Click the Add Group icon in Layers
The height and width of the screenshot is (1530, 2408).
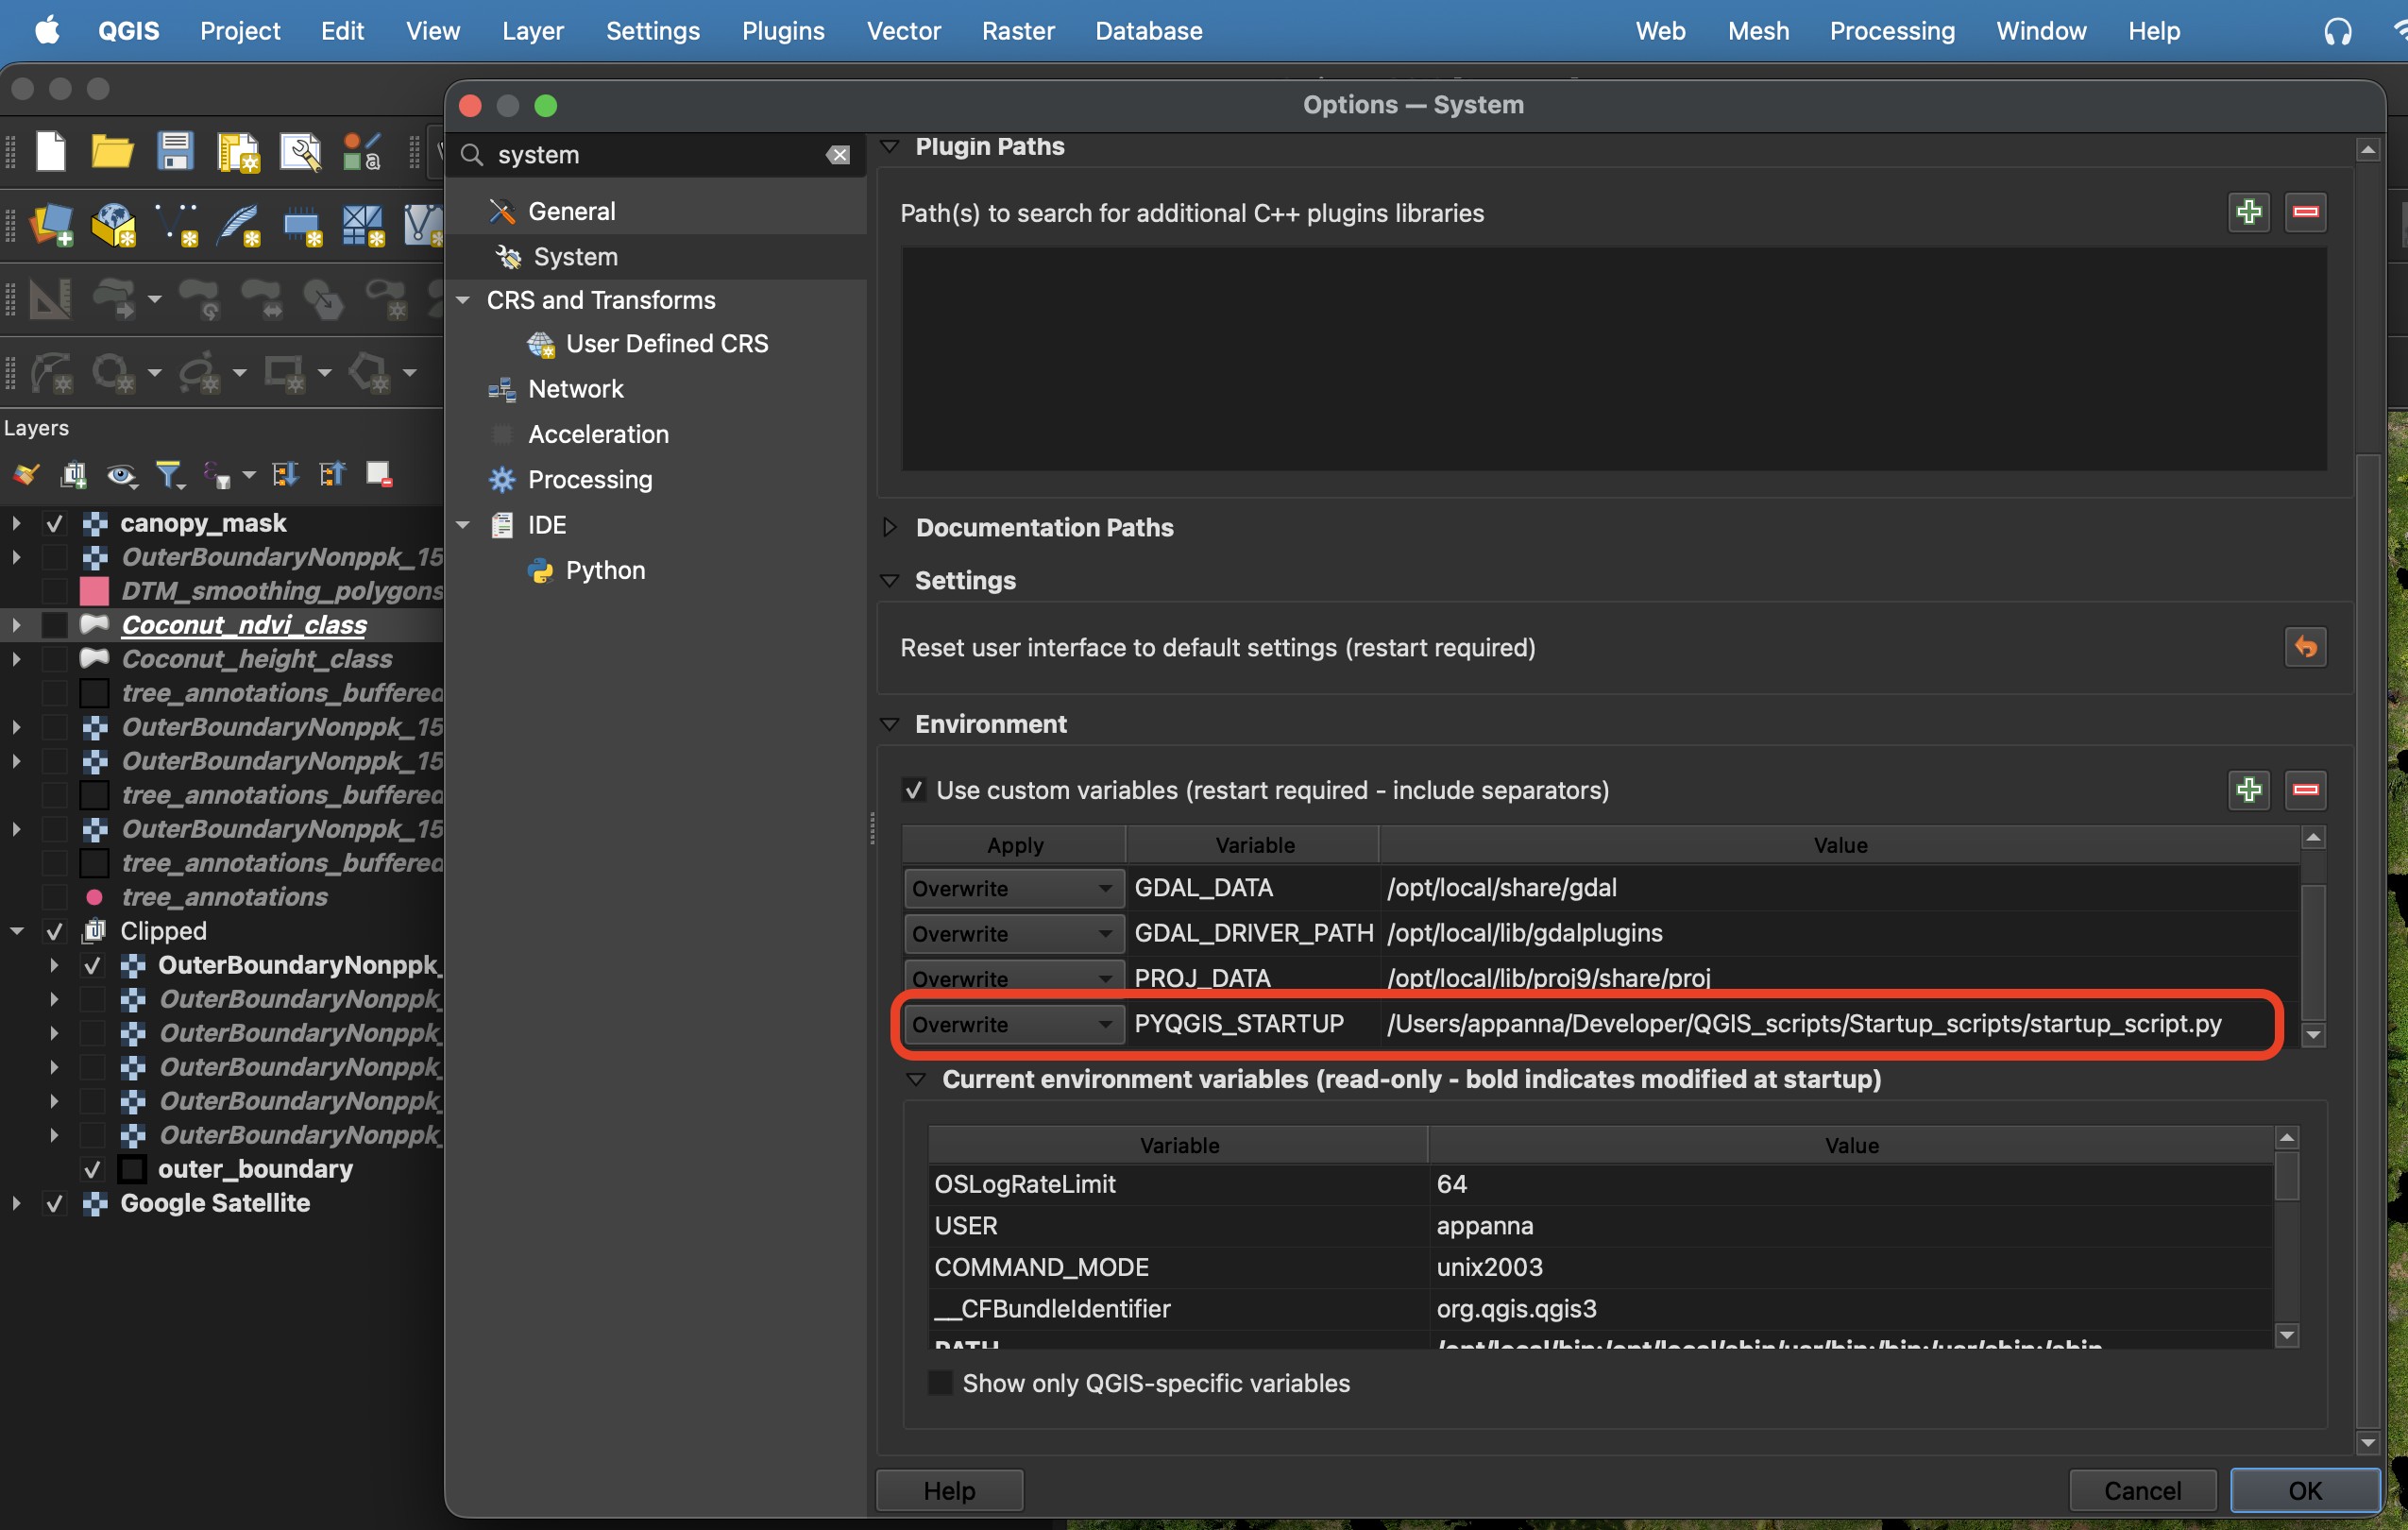pos(73,474)
